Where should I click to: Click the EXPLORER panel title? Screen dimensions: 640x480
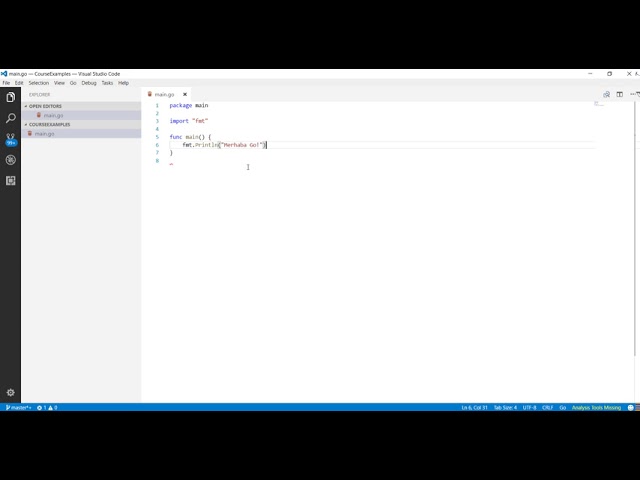tap(39, 95)
